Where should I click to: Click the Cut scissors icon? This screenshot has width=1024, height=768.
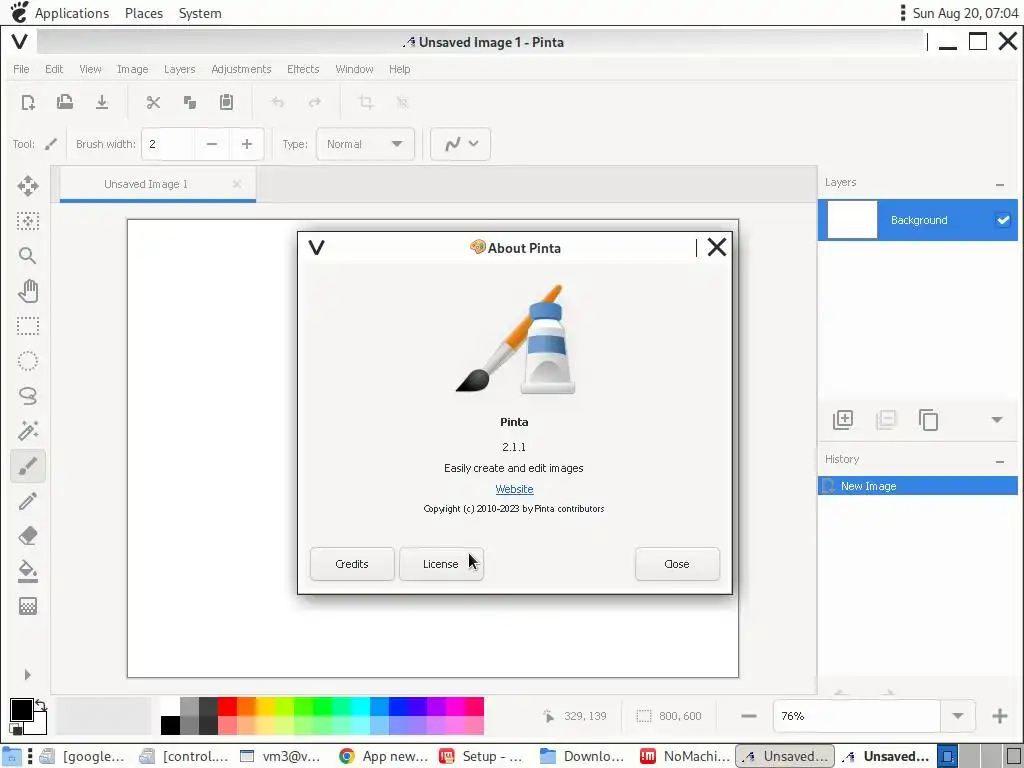click(x=153, y=103)
